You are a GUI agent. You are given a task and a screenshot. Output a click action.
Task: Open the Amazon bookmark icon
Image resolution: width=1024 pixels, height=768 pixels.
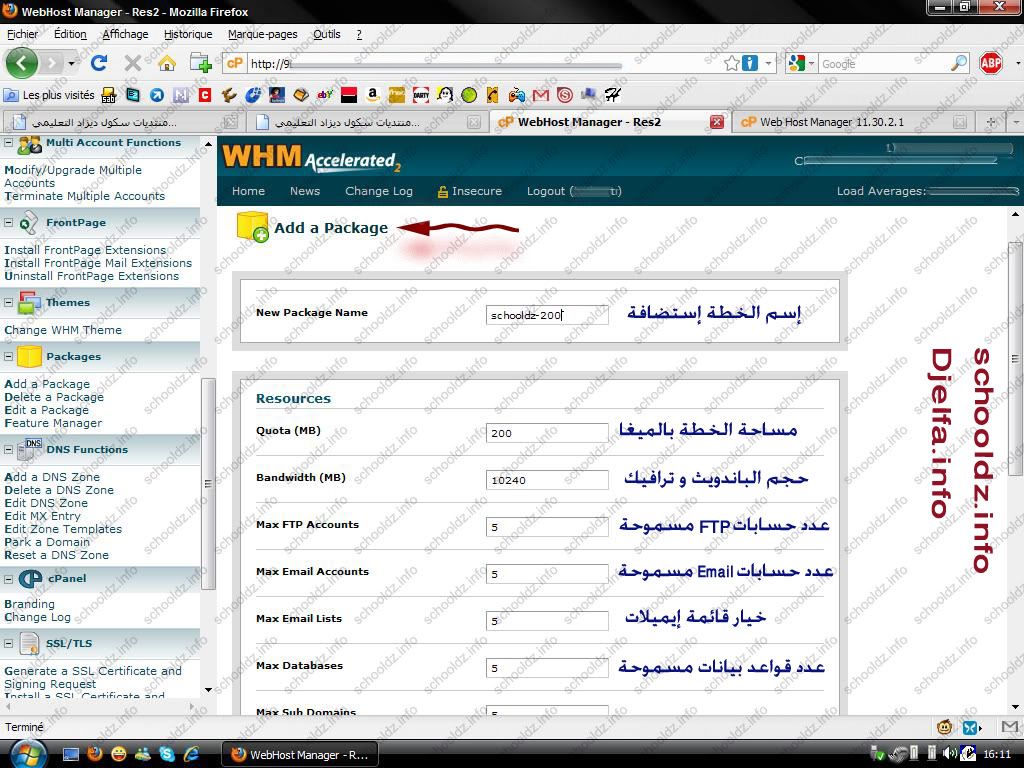click(372, 95)
